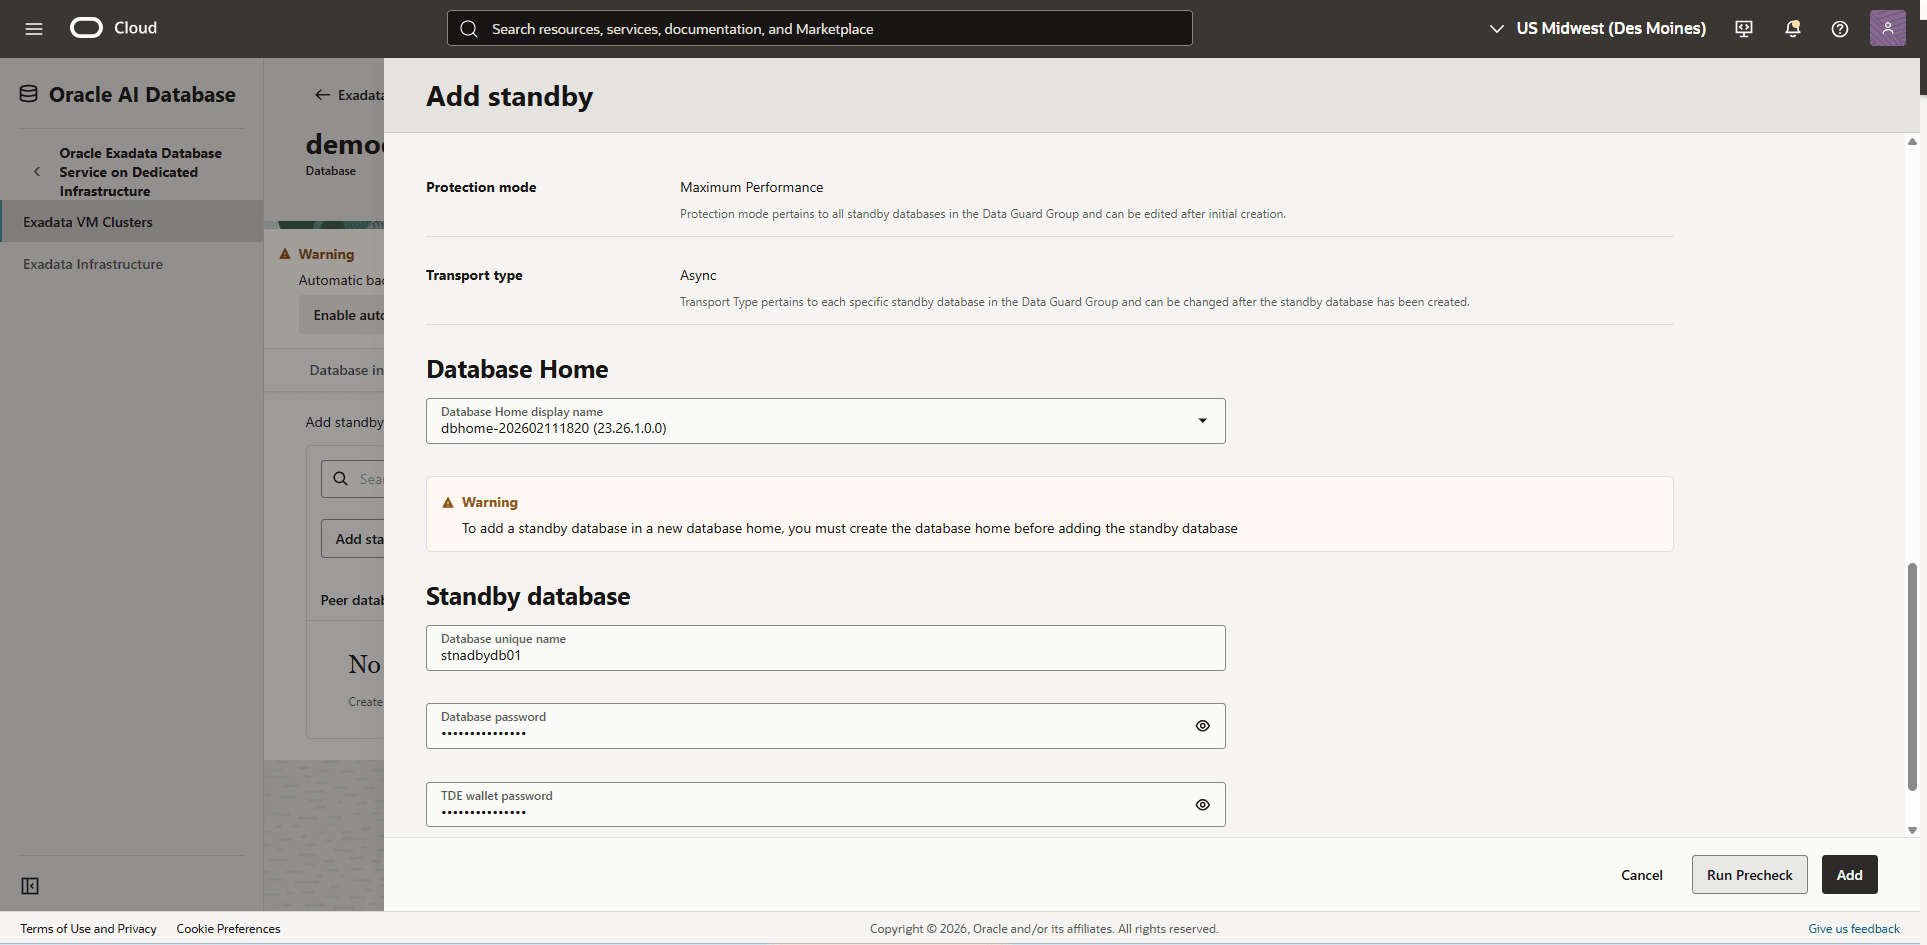Open the navigation hamburger menu
Viewport: 1927px width, 945px height.
(x=33, y=28)
